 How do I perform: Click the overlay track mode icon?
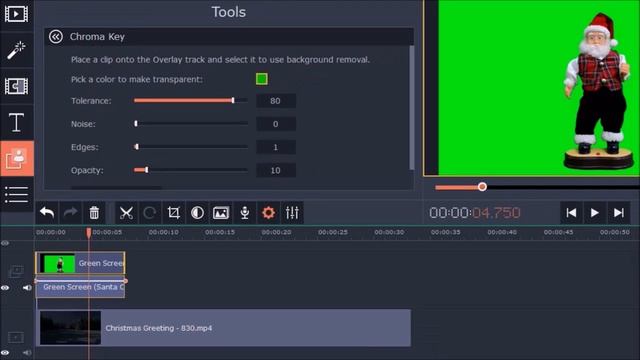click(16, 271)
